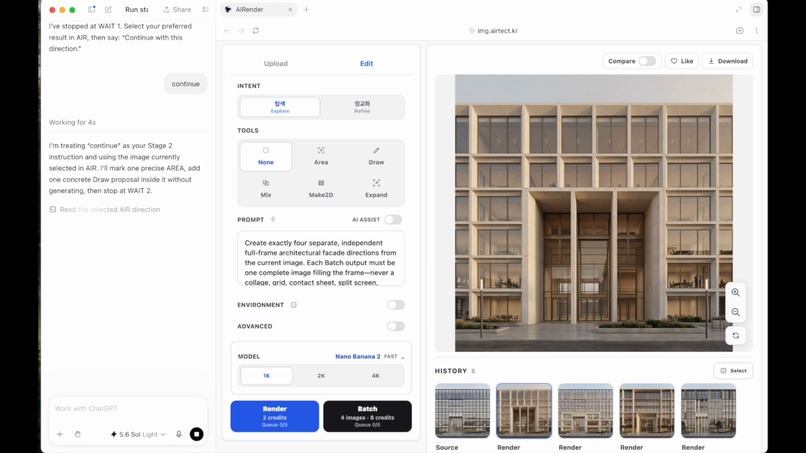The height and width of the screenshot is (453, 806).
Task: Choose the Explore intent
Action: tap(280, 107)
